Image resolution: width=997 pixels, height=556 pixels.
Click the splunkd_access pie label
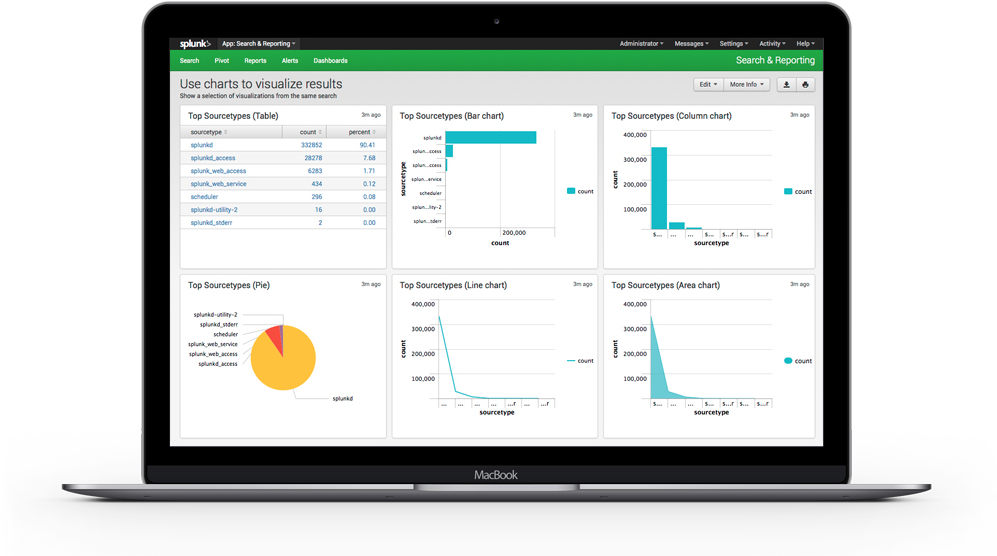[217, 364]
